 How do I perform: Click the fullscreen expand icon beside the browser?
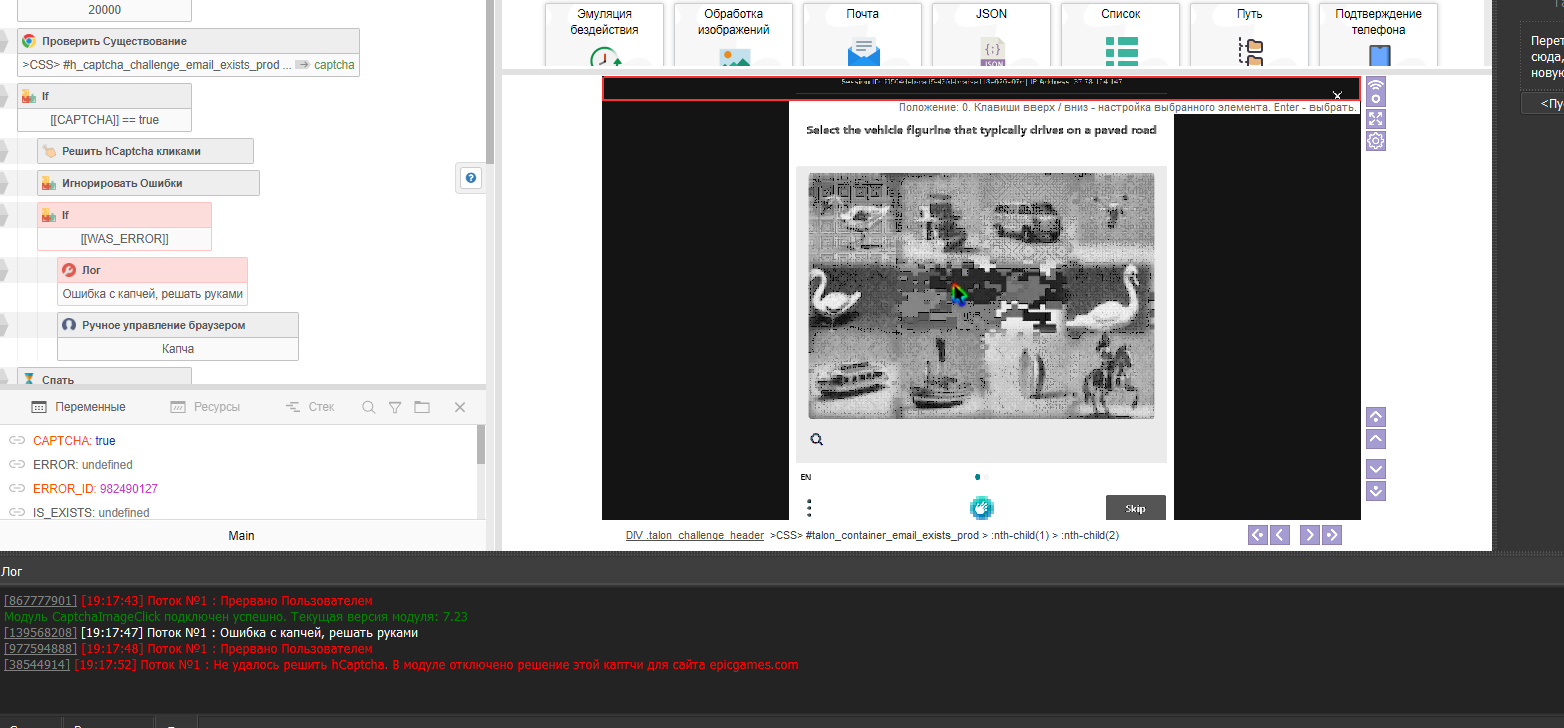(1376, 118)
